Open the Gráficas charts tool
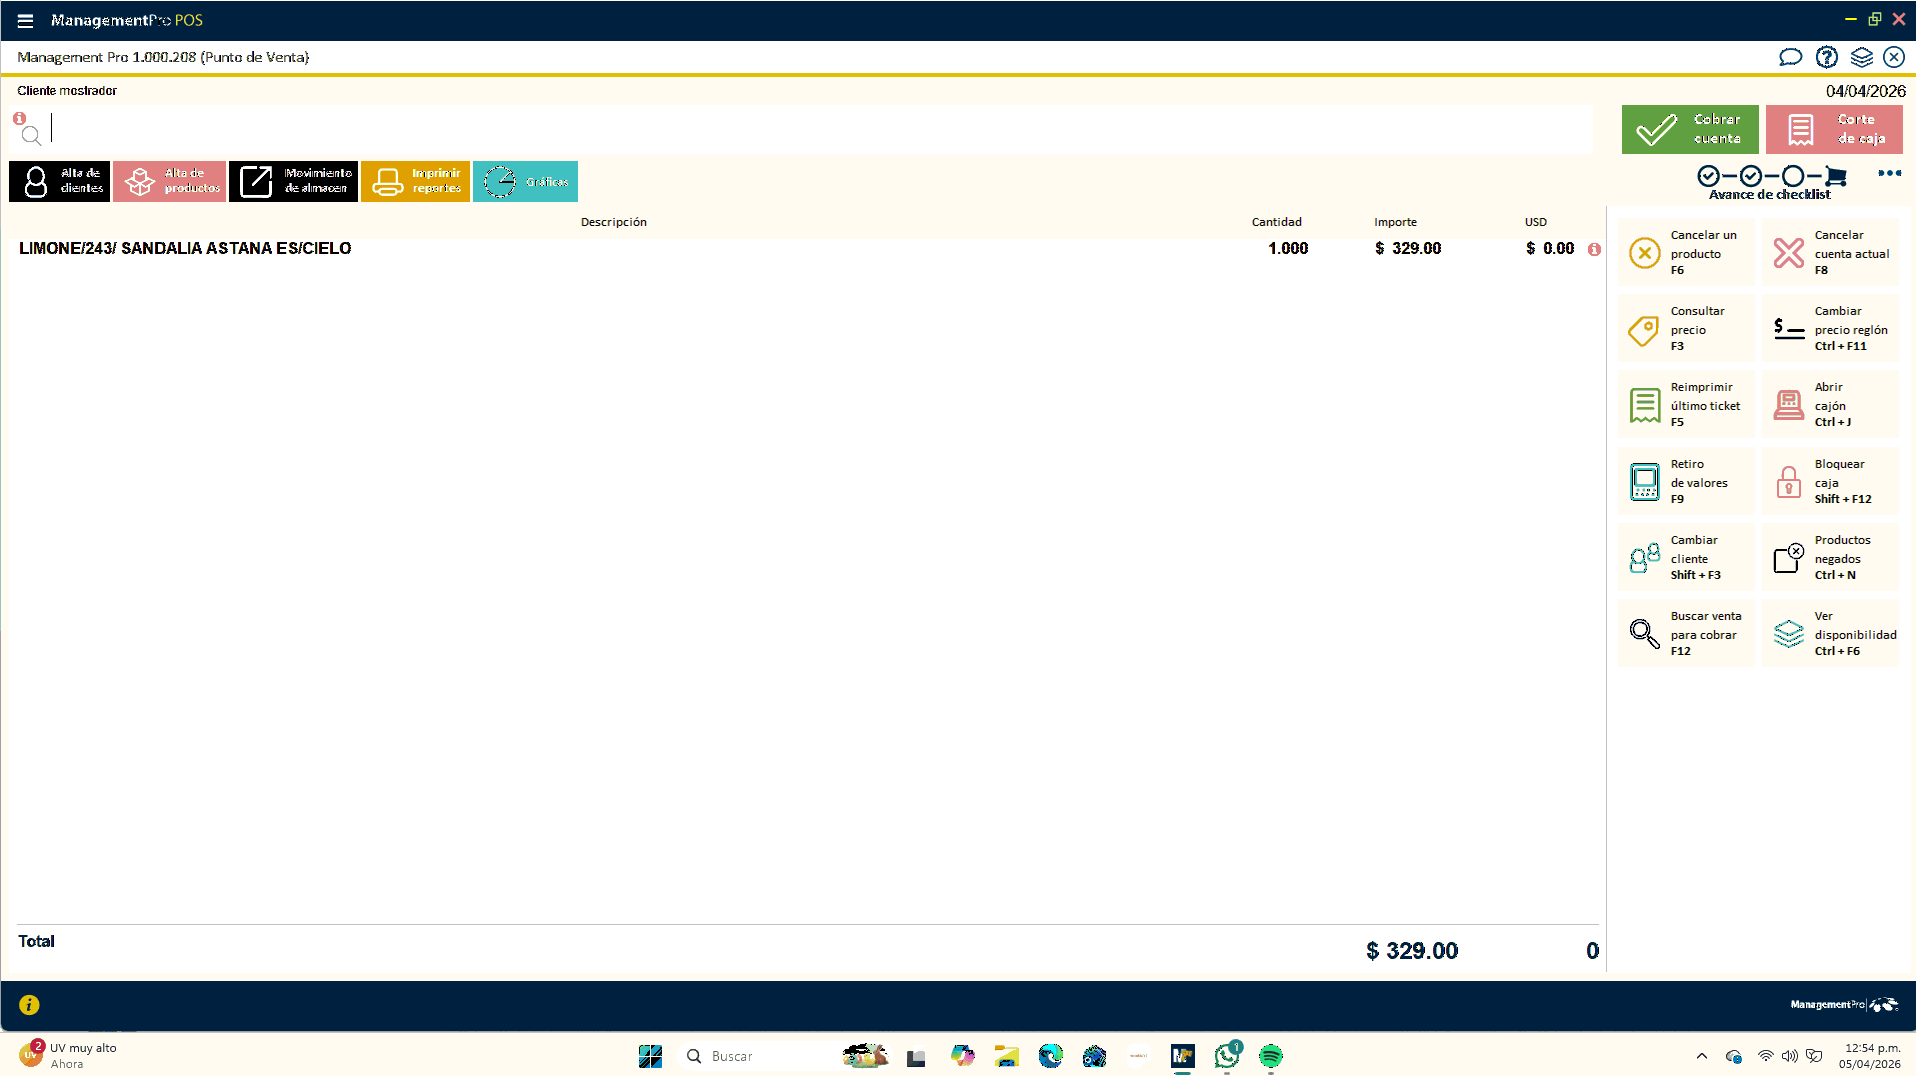 pyautogui.click(x=525, y=181)
